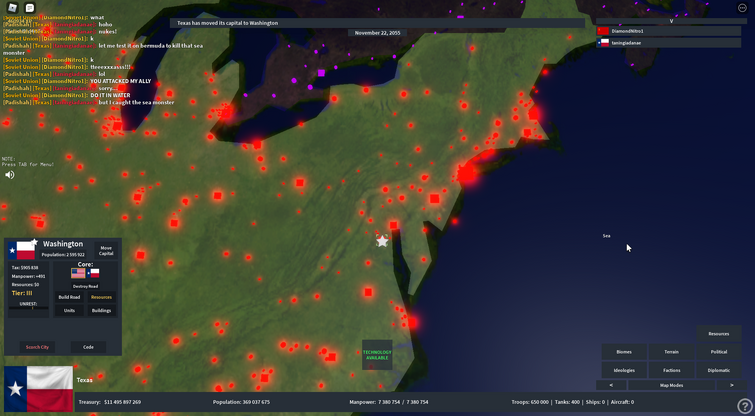Click Move Capital button

click(106, 251)
